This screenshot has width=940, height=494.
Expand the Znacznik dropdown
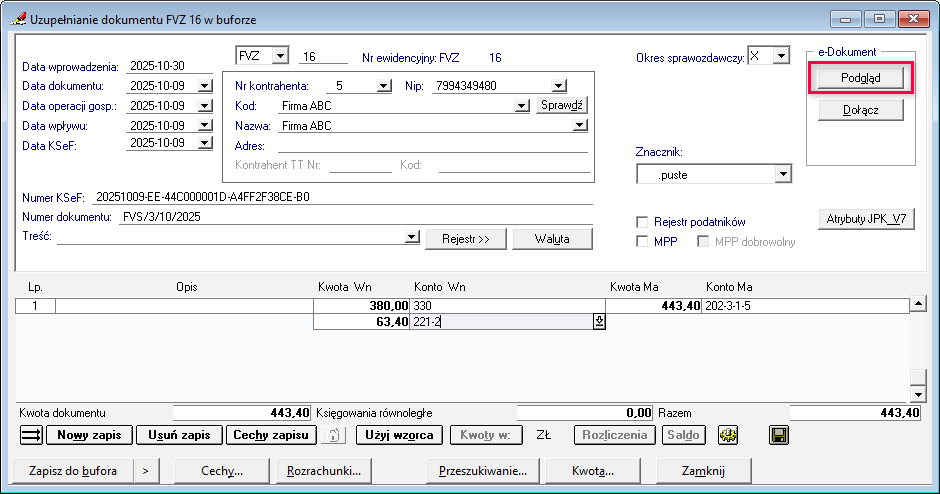pos(782,175)
